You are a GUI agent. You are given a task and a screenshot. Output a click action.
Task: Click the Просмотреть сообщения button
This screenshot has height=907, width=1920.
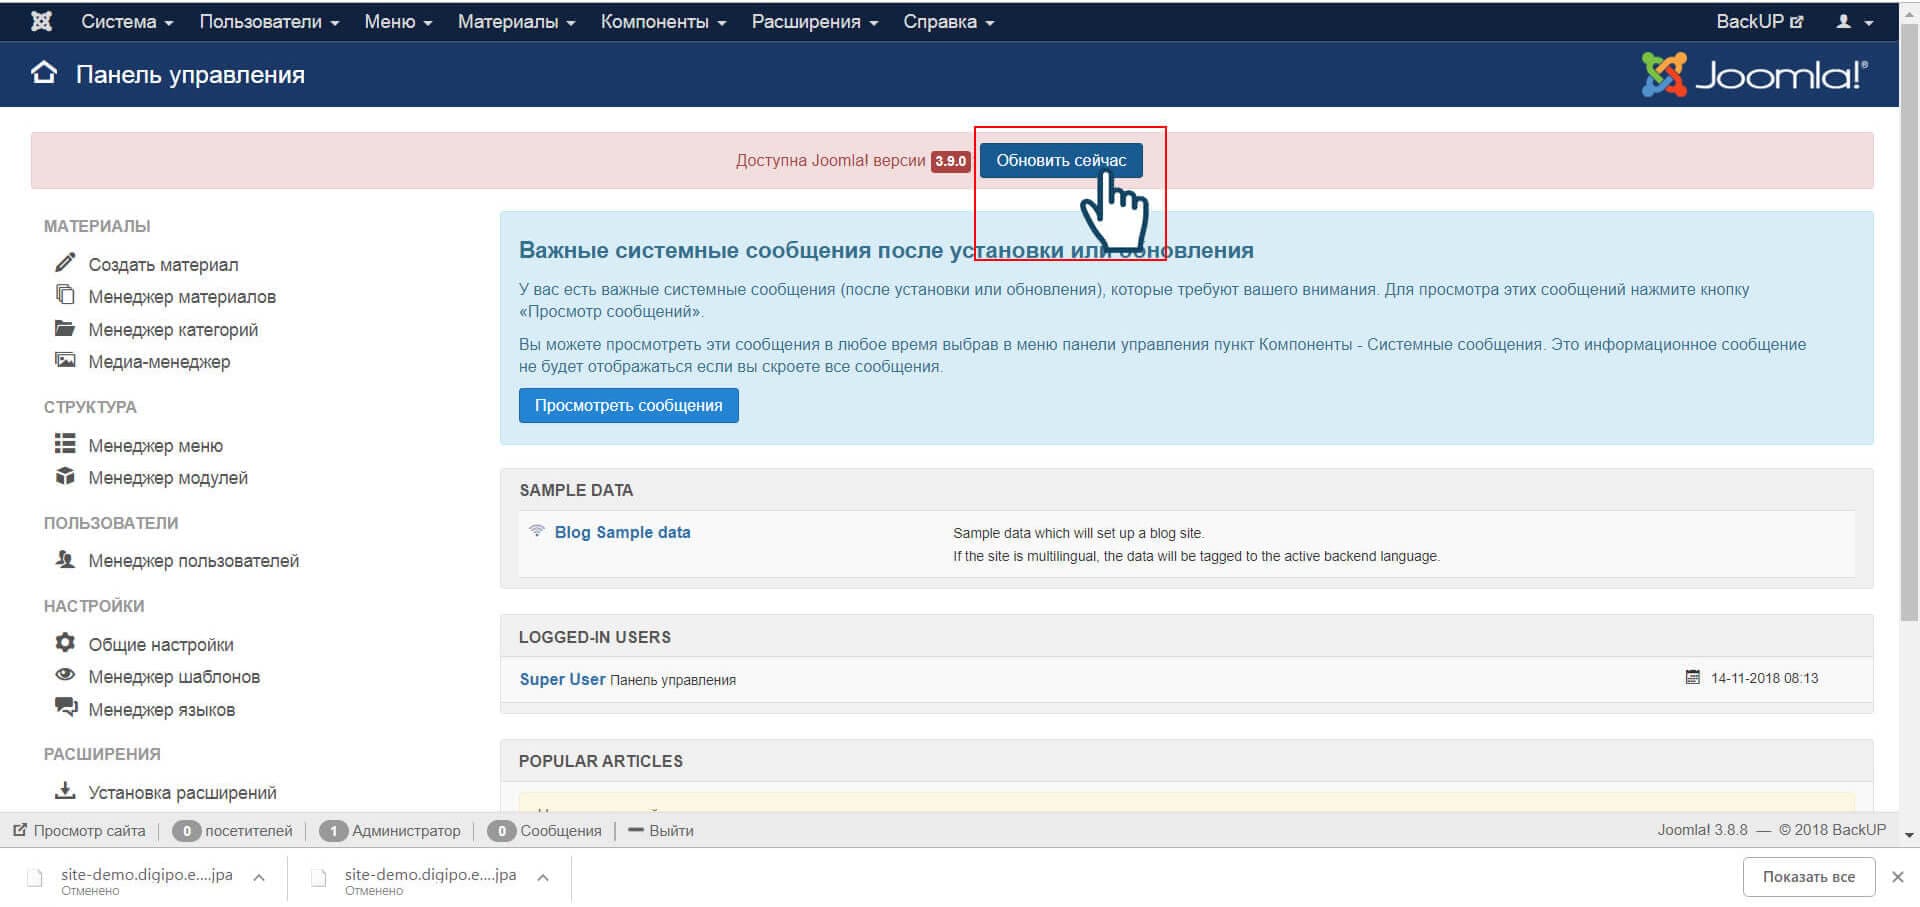pos(628,405)
